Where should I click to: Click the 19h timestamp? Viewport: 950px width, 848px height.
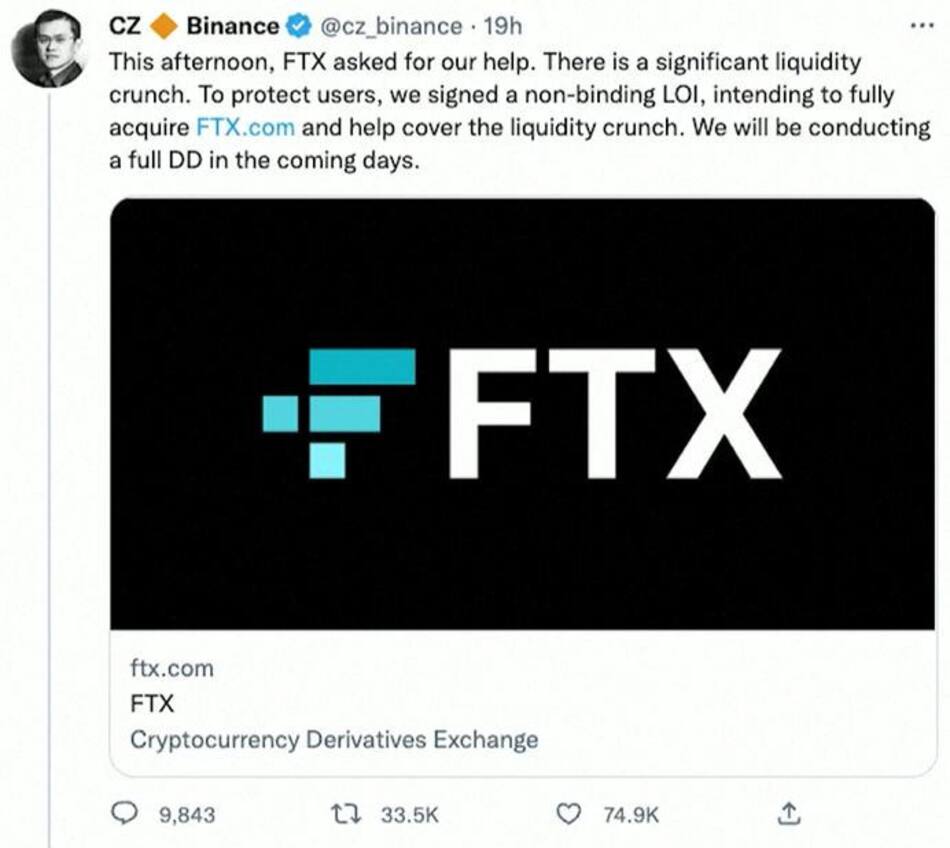502,27
